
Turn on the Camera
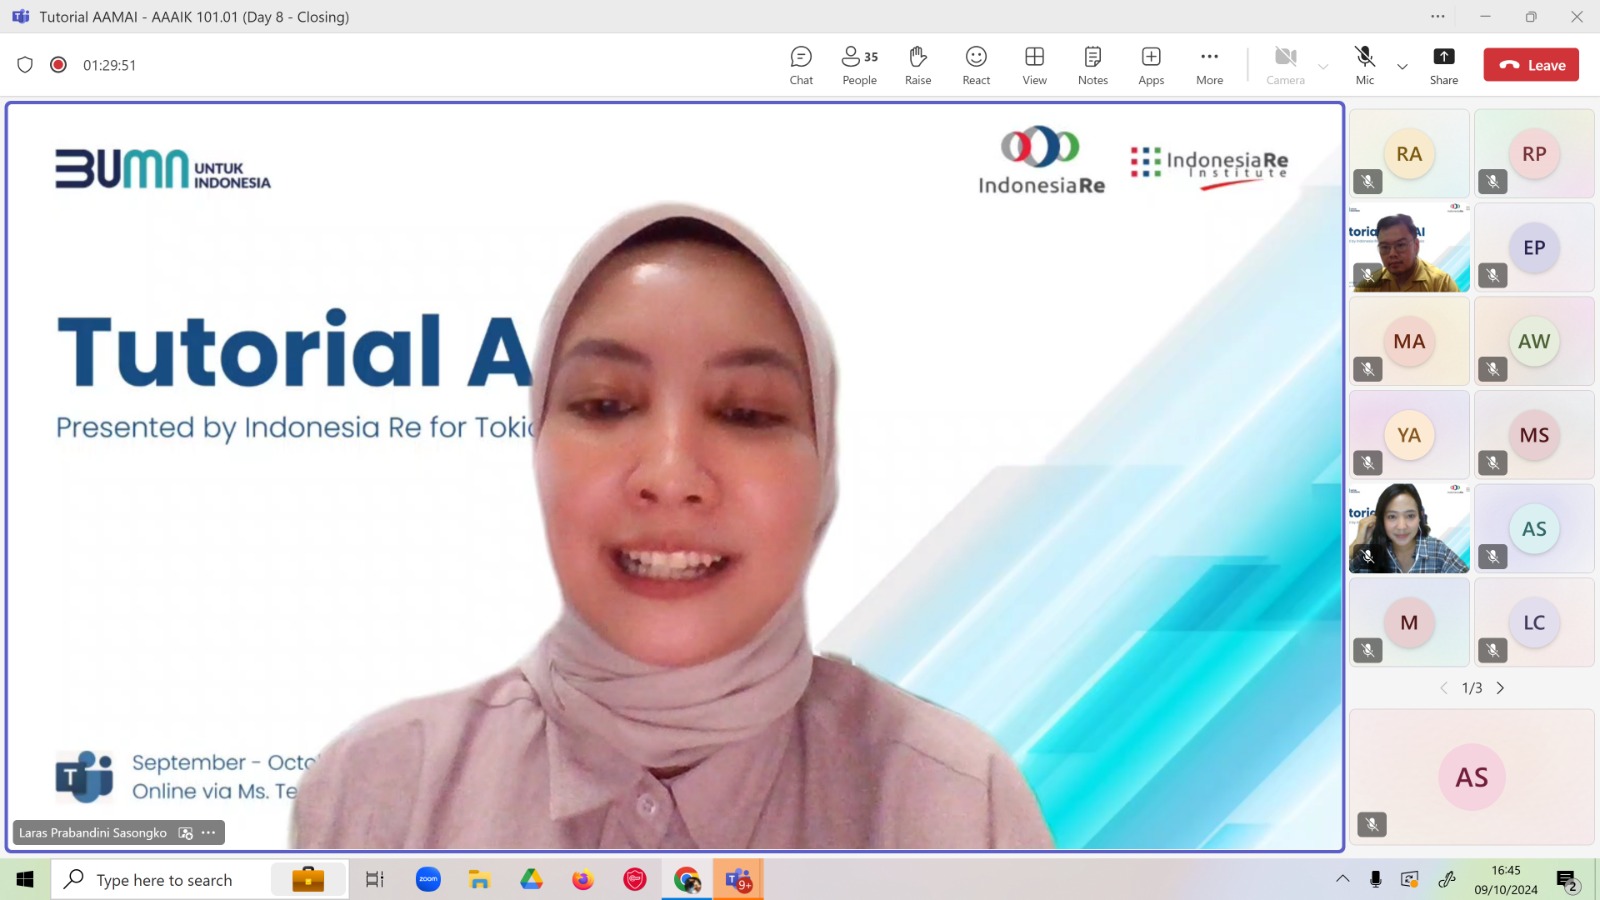tap(1285, 66)
